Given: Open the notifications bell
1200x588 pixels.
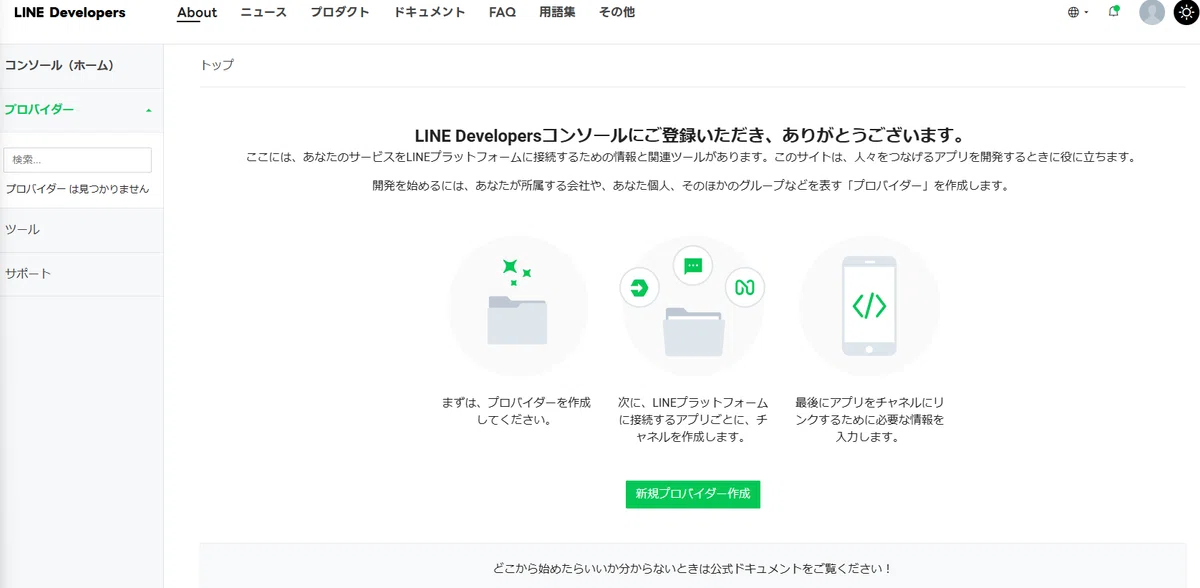Looking at the screenshot, I should click(1113, 12).
